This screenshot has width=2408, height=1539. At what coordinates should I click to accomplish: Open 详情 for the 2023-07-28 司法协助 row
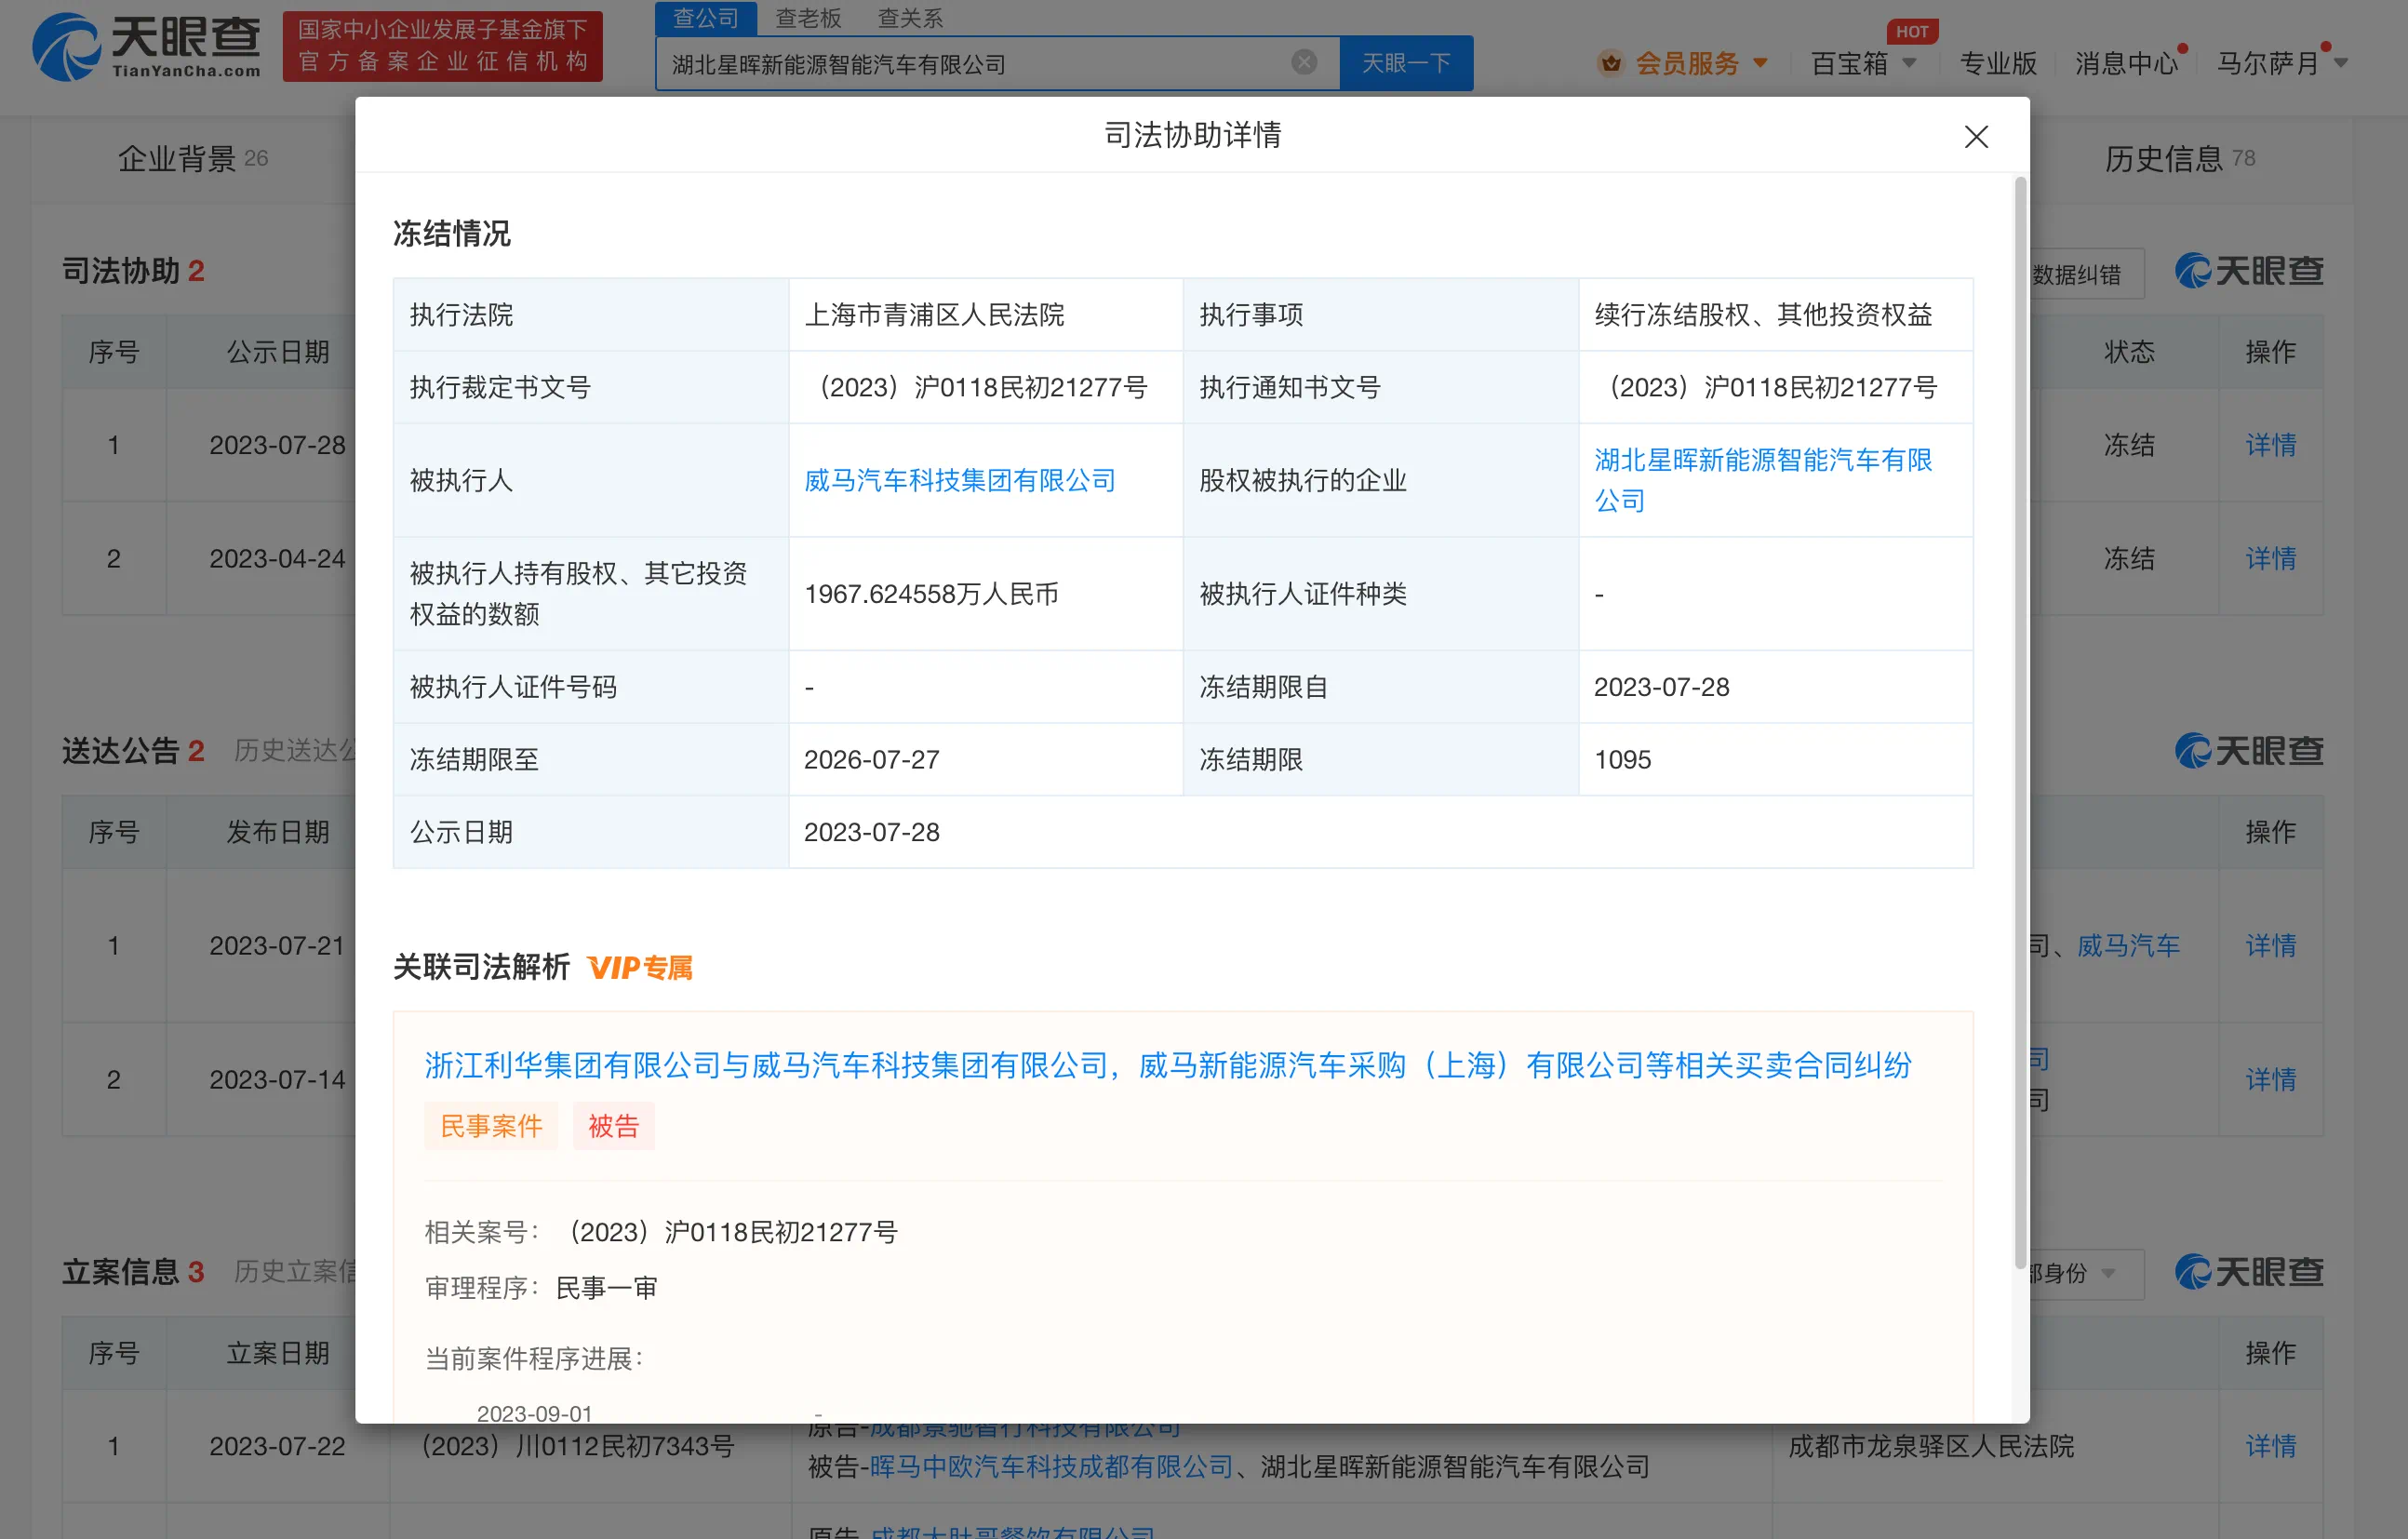(2270, 445)
